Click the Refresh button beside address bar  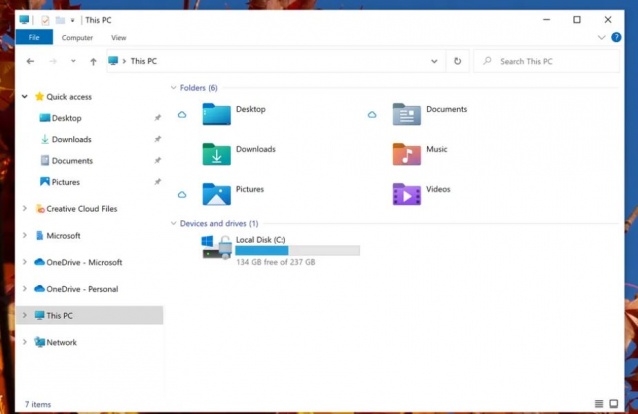458,61
